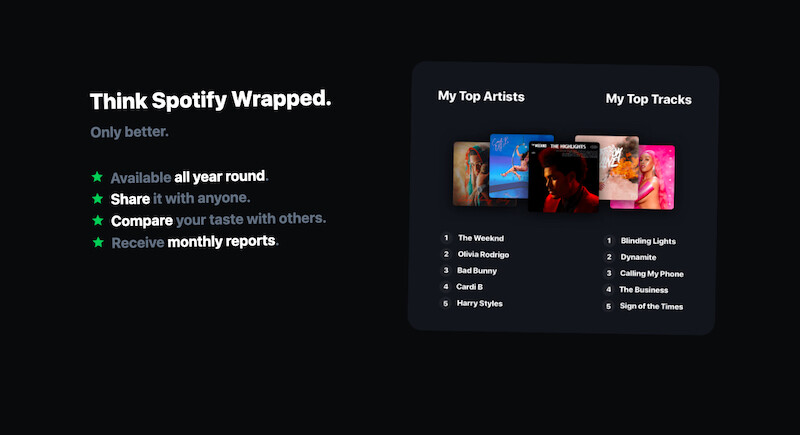Select the number 2 badge next to Olivia Rodrigo
800x435 pixels.
(x=446, y=254)
